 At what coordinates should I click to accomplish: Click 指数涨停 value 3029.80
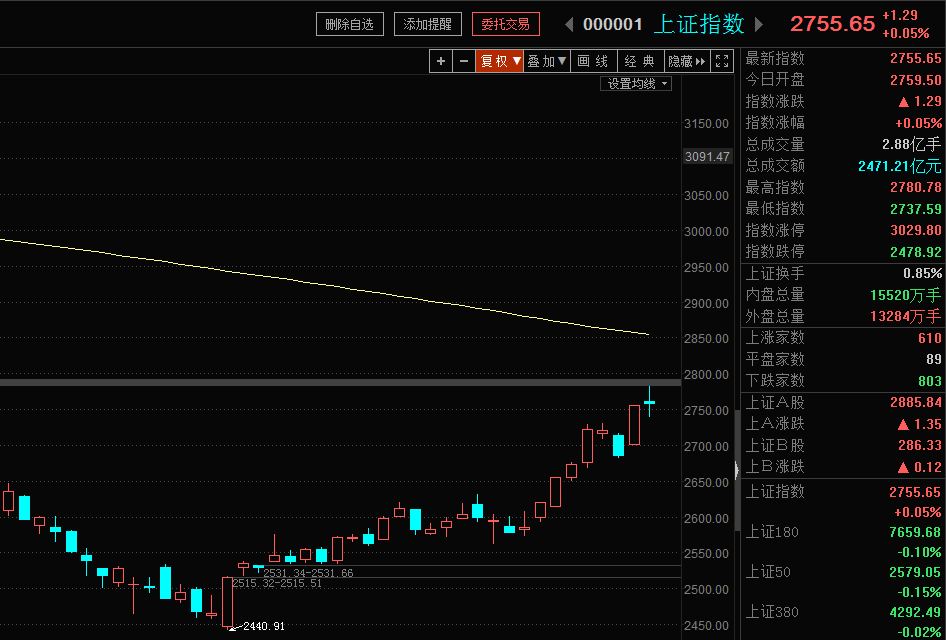(x=916, y=230)
